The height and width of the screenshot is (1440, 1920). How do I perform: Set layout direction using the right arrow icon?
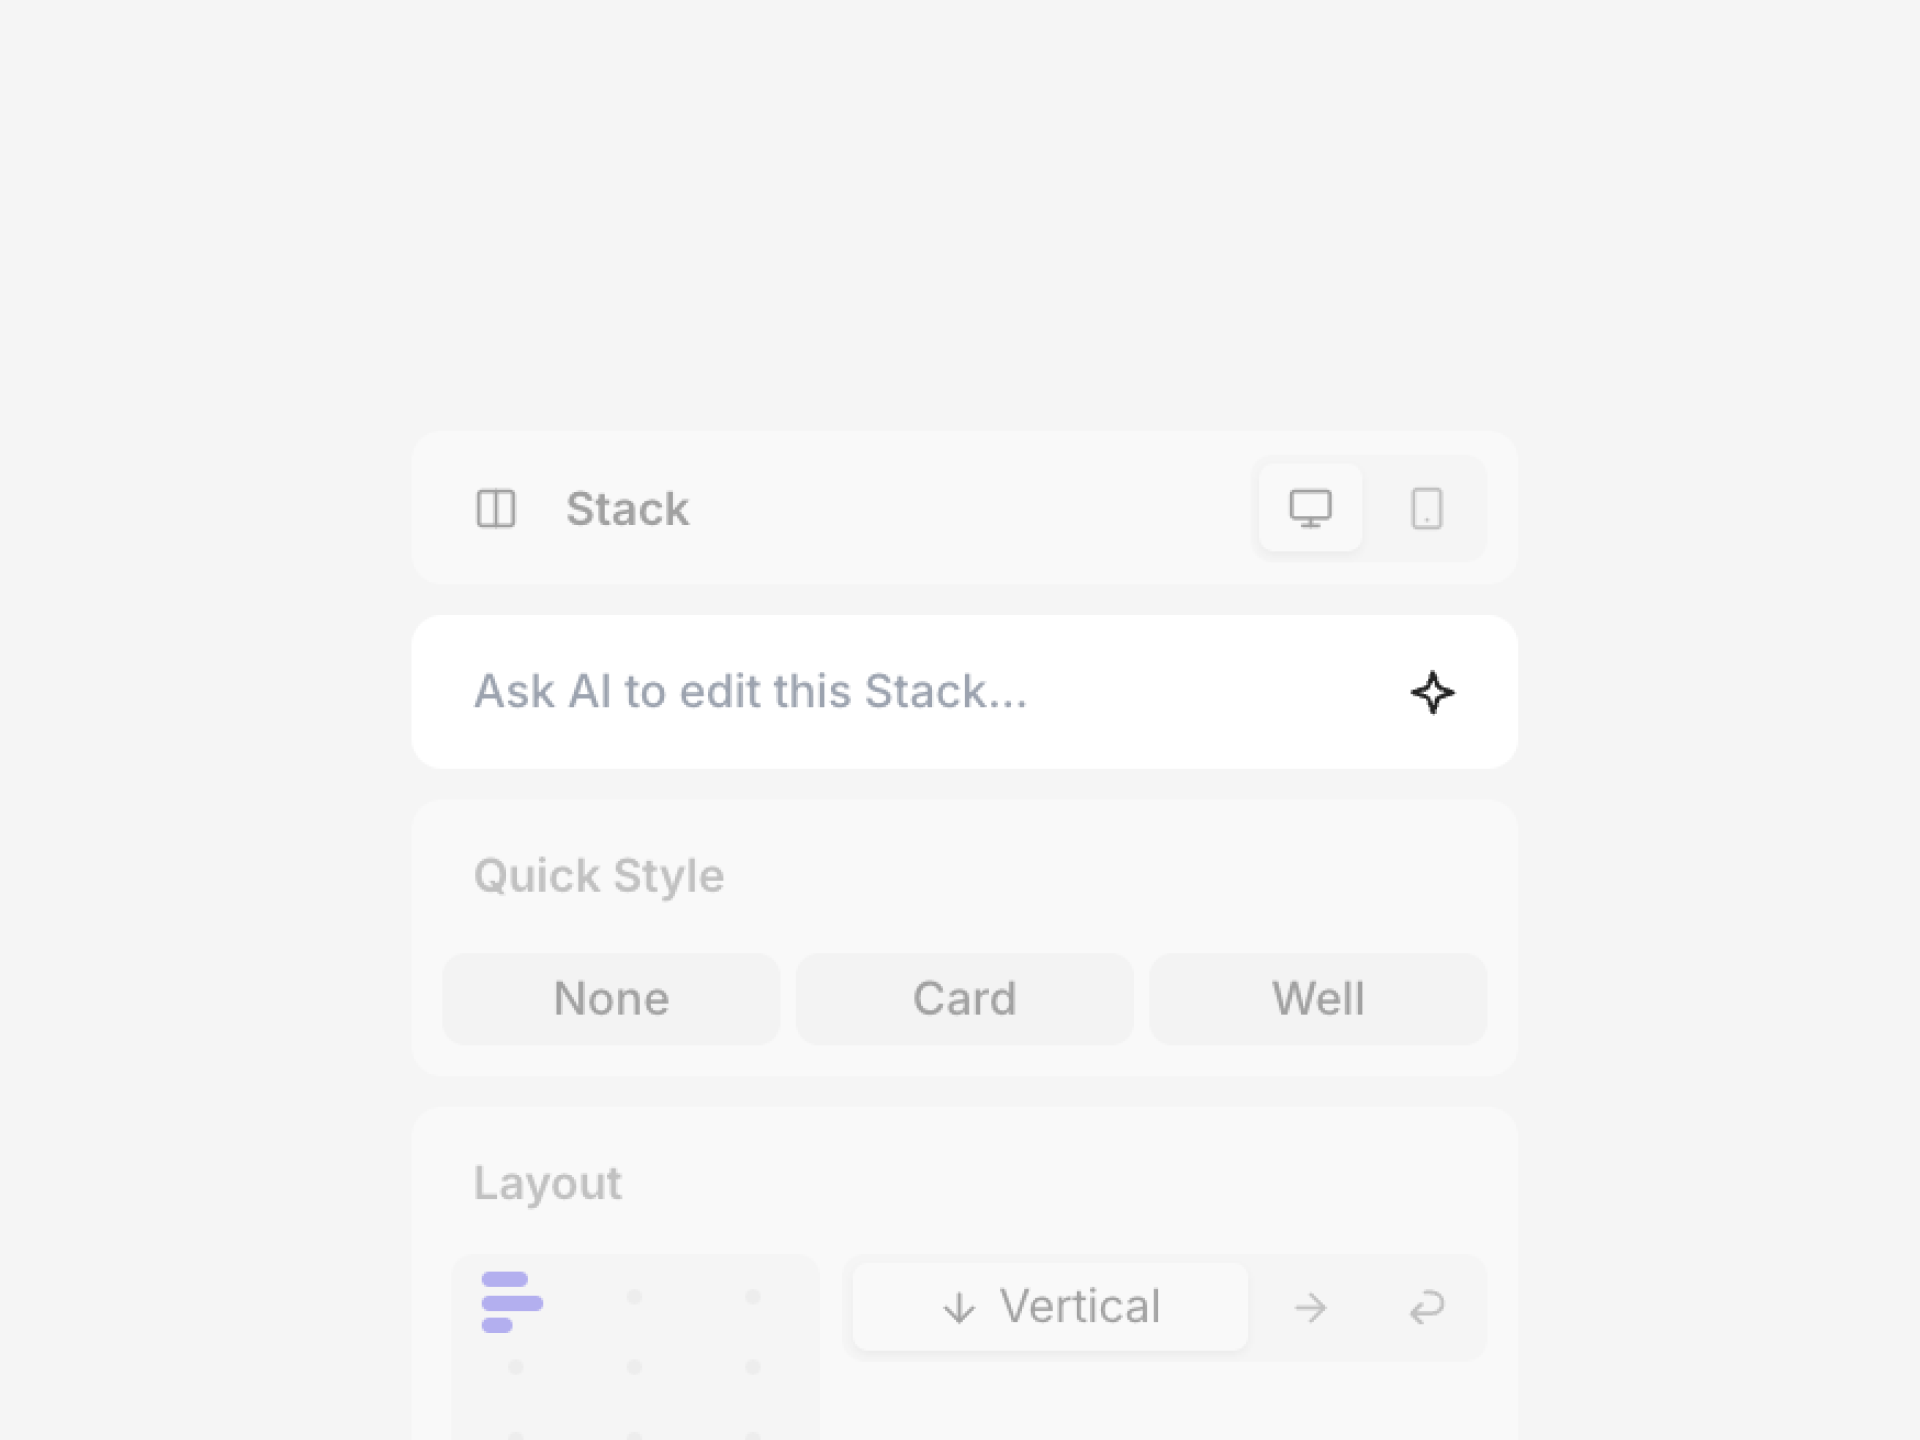pyautogui.click(x=1311, y=1307)
